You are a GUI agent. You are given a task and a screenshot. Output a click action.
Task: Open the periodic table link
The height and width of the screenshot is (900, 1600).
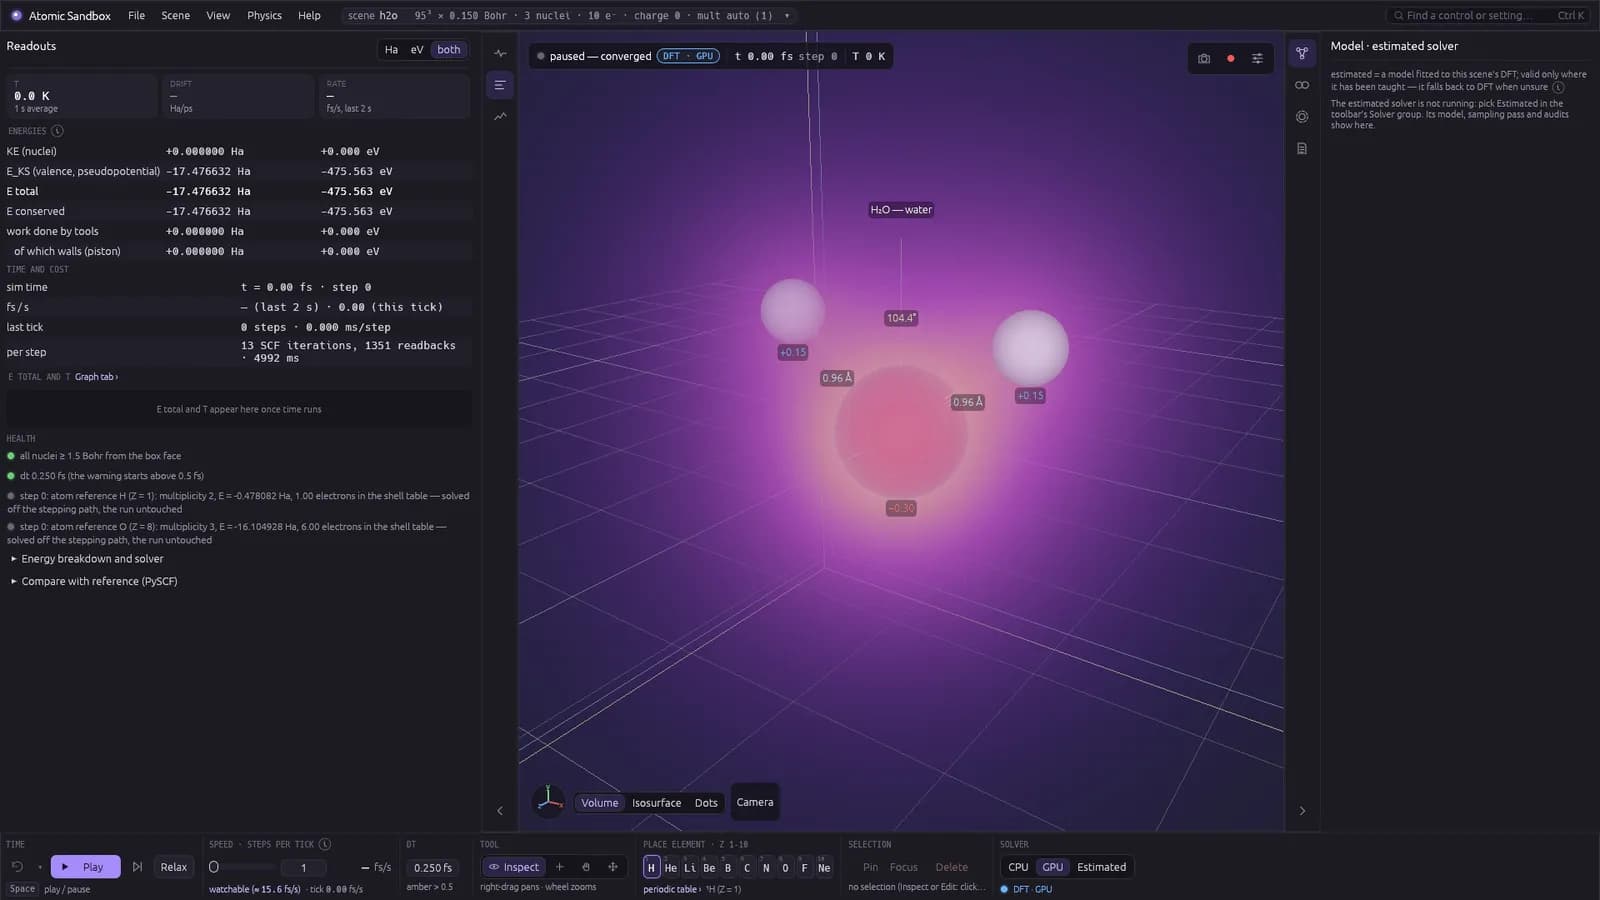671,889
